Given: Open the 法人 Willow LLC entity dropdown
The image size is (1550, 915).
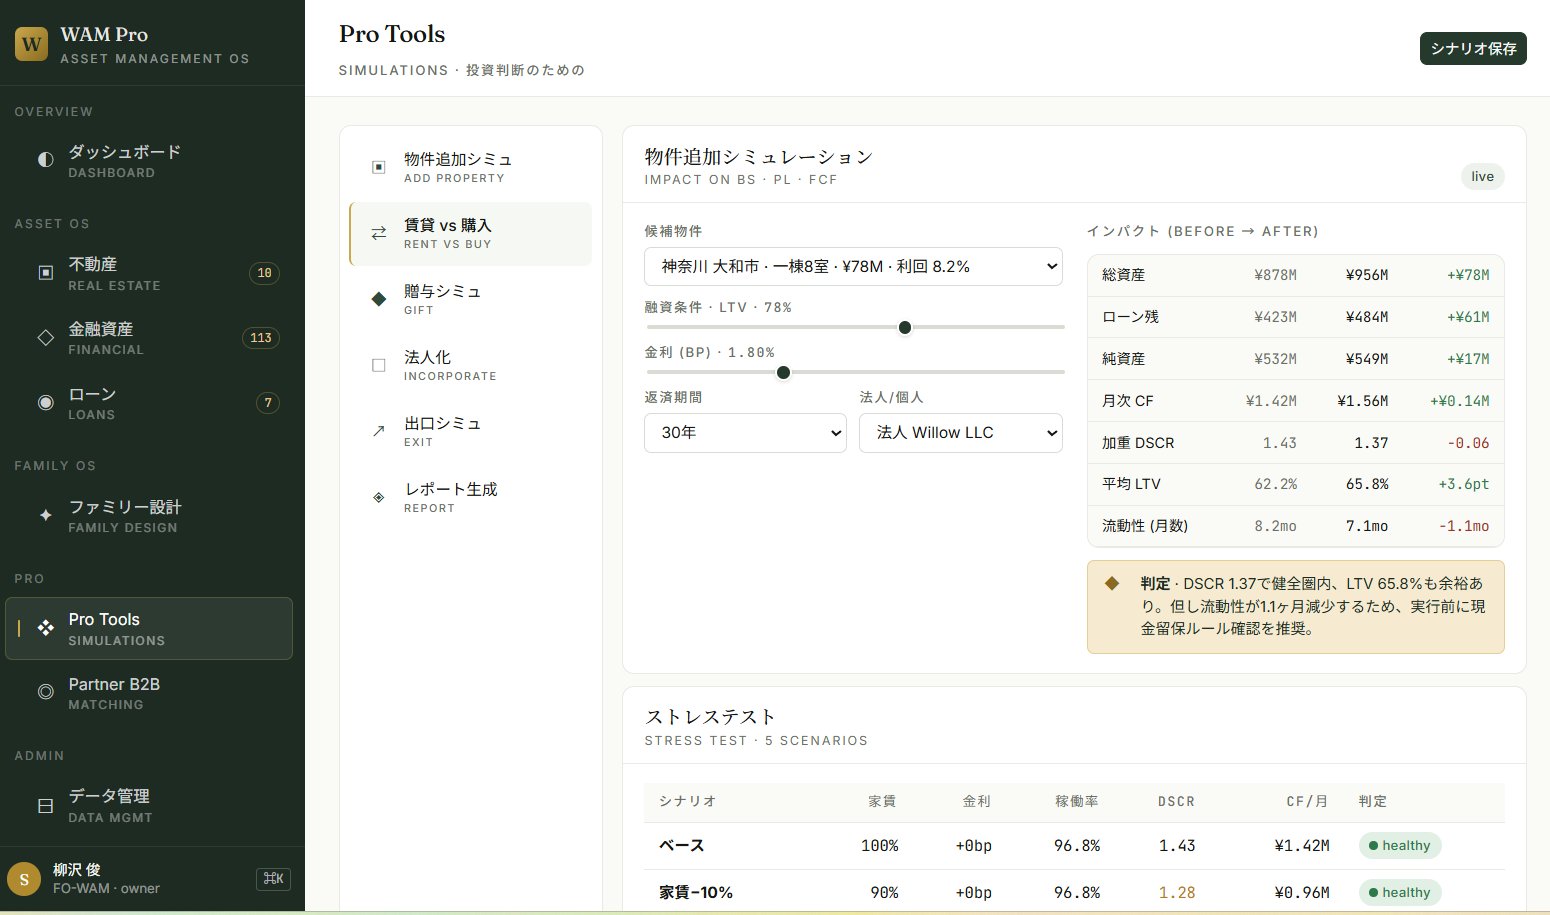Looking at the screenshot, I should 960,433.
